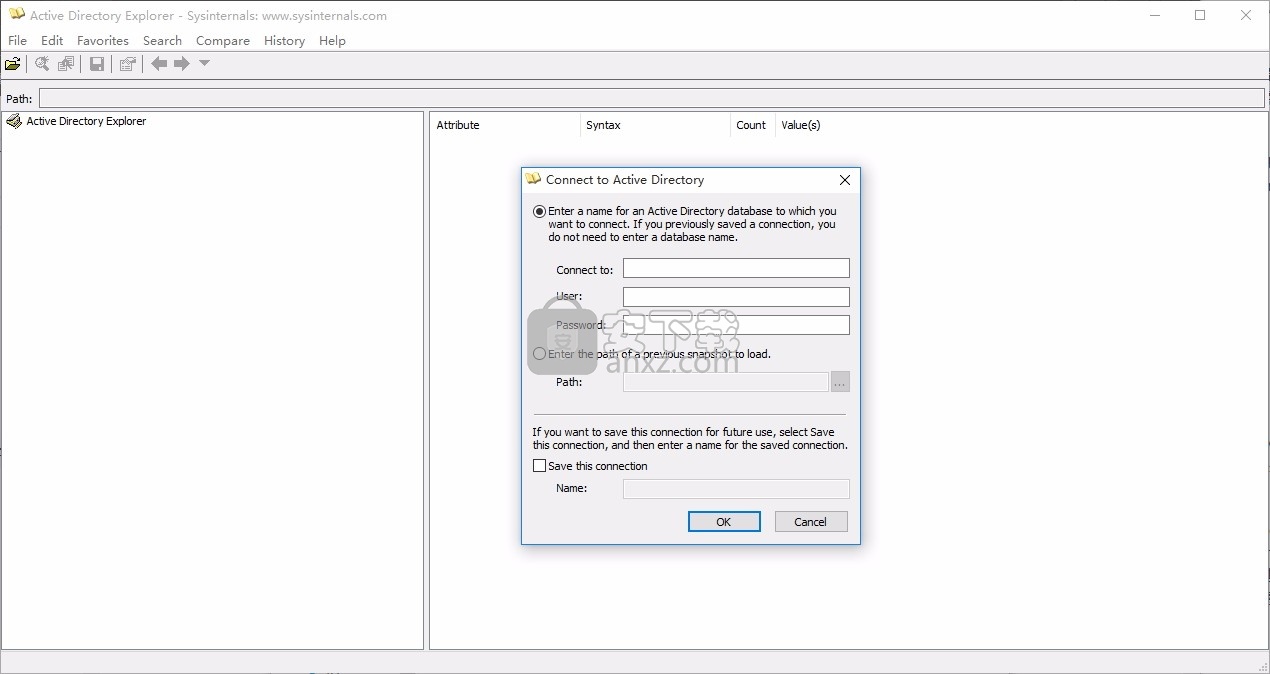Viewport: 1270px width, 674px height.
Task: Minimize the Active Directory Explorer window
Action: pyautogui.click(x=1155, y=15)
